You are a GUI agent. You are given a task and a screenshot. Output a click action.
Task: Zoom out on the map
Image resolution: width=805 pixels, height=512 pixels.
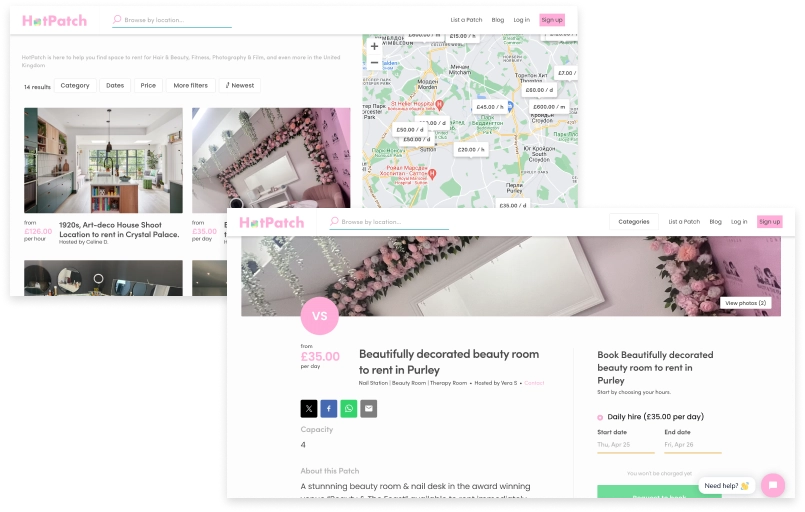point(374,63)
